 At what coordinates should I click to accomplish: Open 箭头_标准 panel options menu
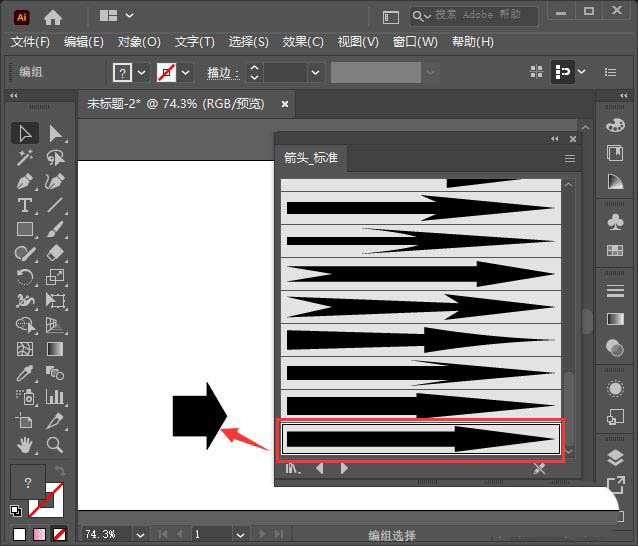coord(570,158)
